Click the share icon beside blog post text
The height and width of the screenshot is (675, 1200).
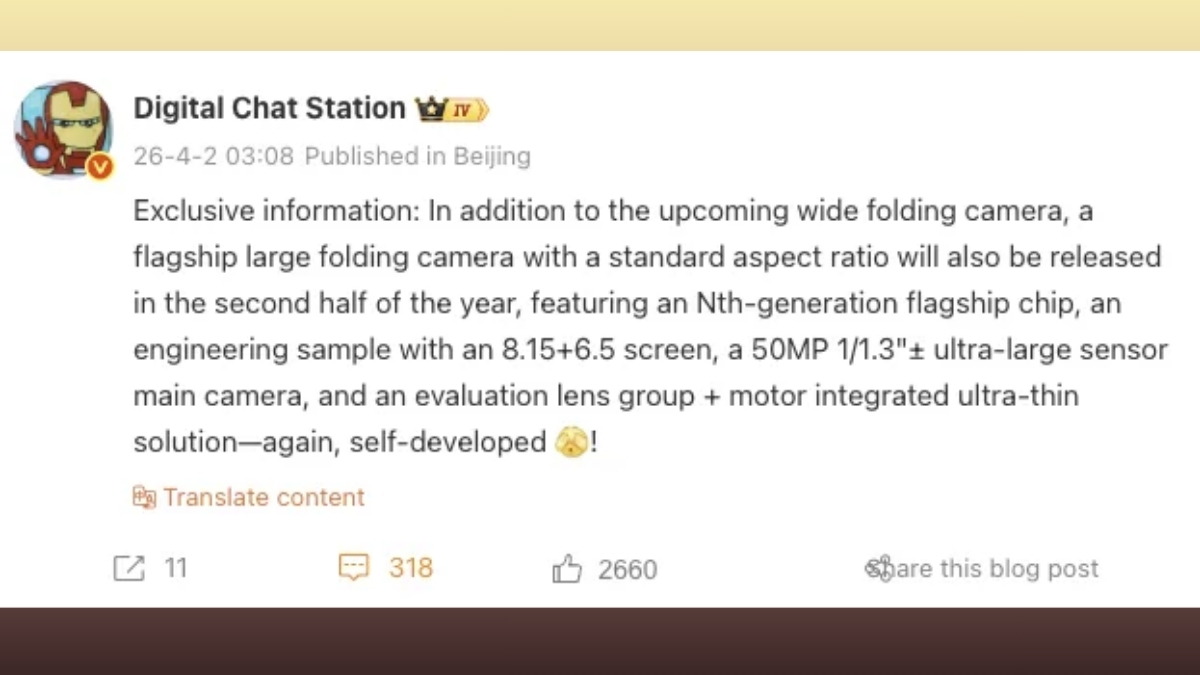pyautogui.click(x=877, y=568)
